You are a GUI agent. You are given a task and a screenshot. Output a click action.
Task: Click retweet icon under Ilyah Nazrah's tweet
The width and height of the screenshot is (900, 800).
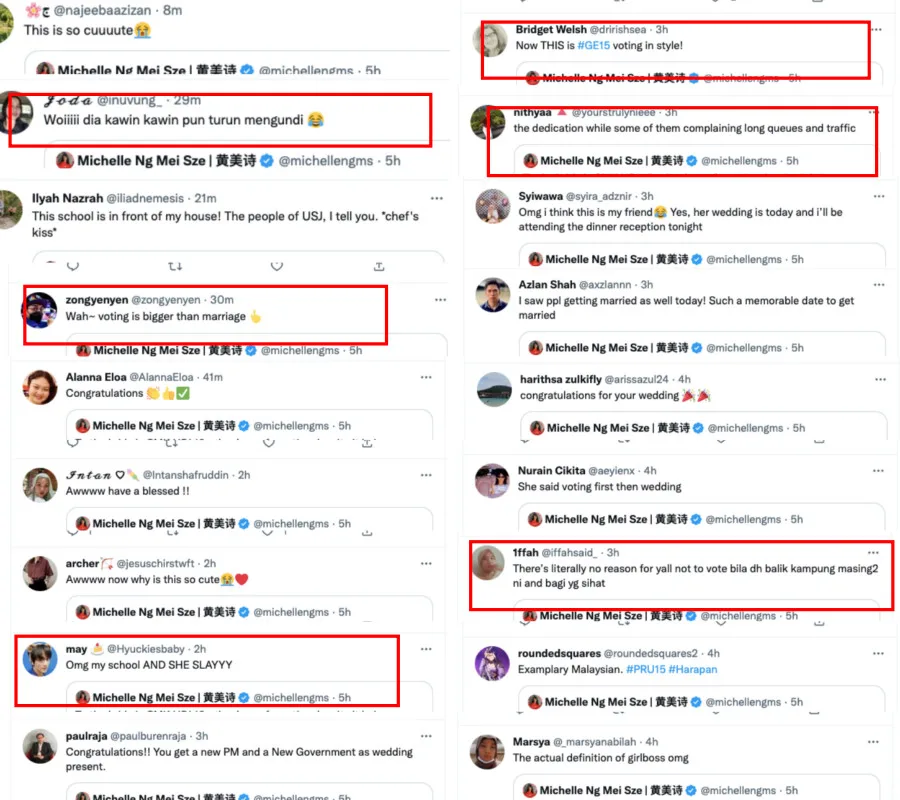click(175, 266)
